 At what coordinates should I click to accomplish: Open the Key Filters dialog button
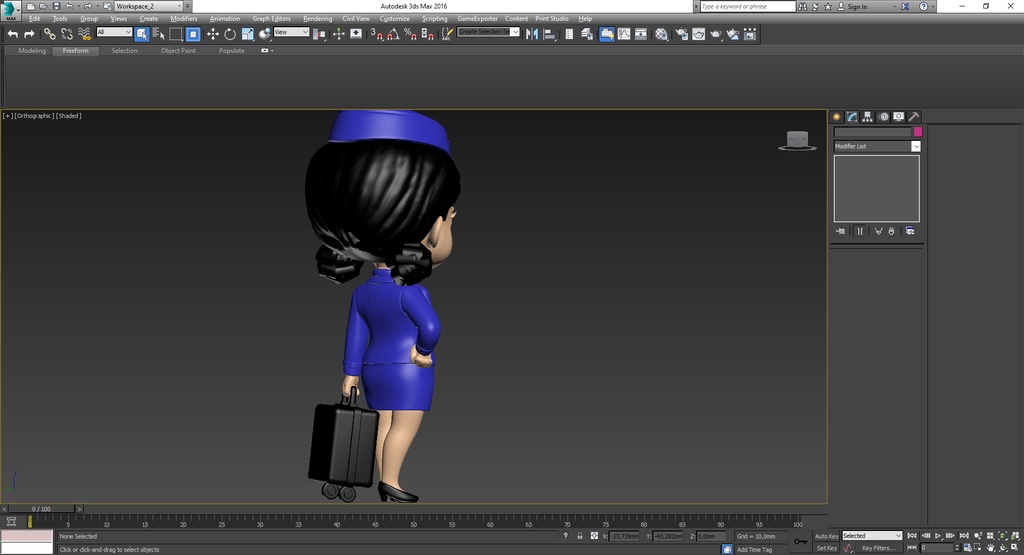[878, 548]
